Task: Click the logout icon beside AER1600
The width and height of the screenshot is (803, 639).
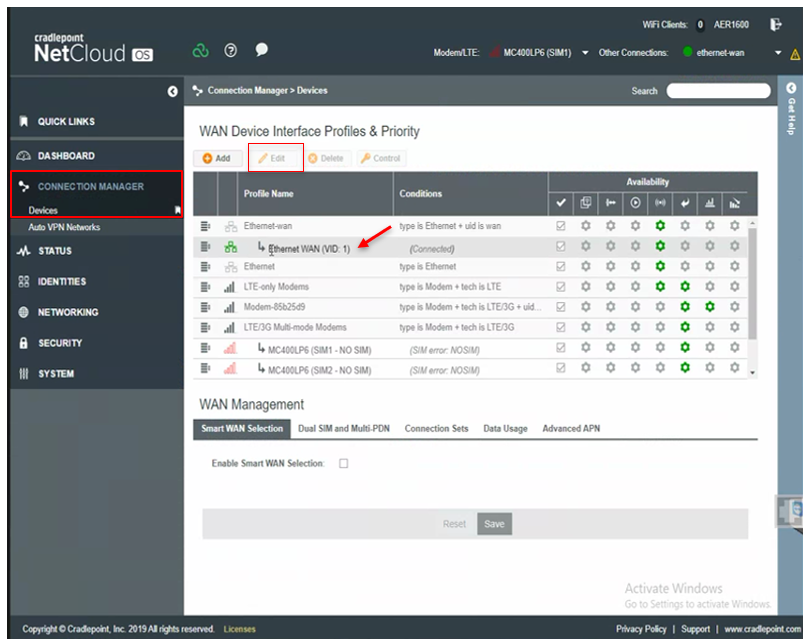Action: pyautogui.click(x=776, y=24)
